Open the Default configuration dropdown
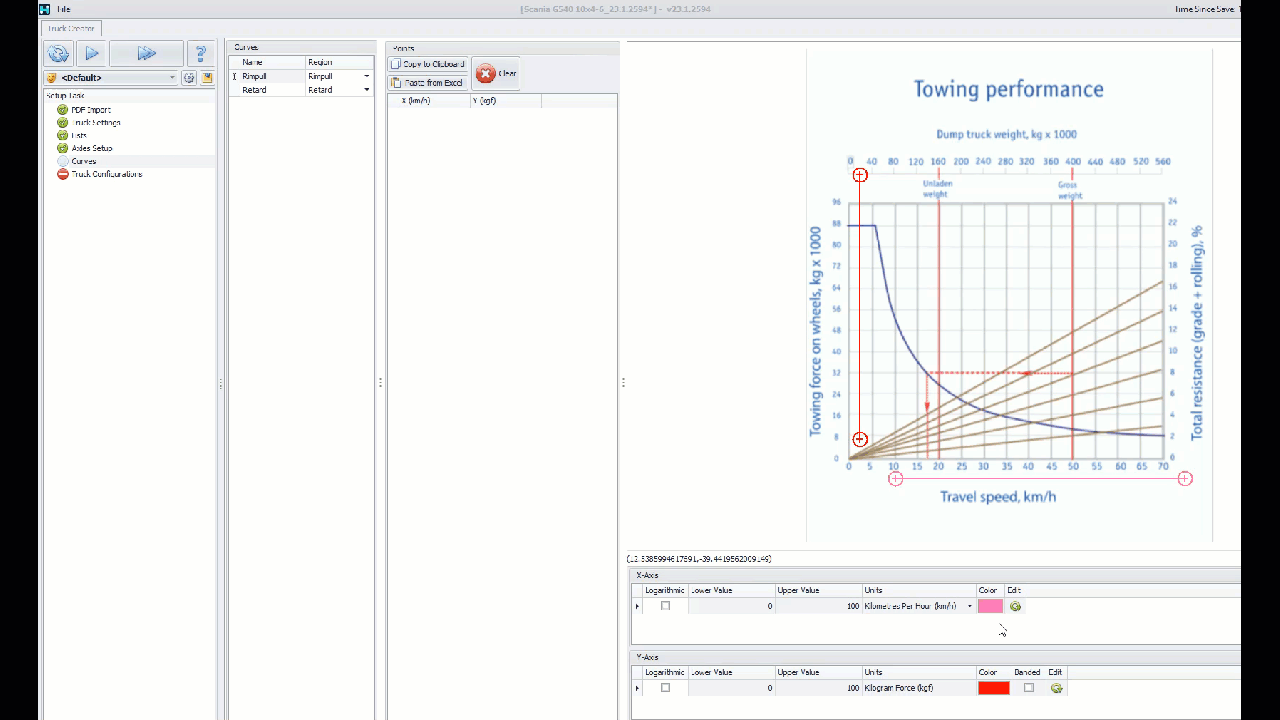Viewport: 1280px width, 720px height. [x=172, y=78]
